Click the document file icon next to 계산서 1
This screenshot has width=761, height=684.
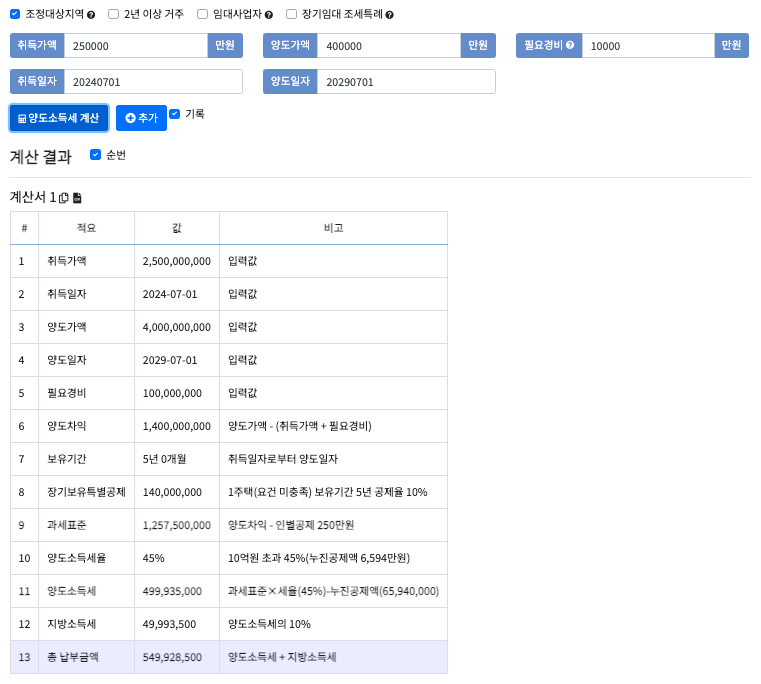(x=77, y=198)
